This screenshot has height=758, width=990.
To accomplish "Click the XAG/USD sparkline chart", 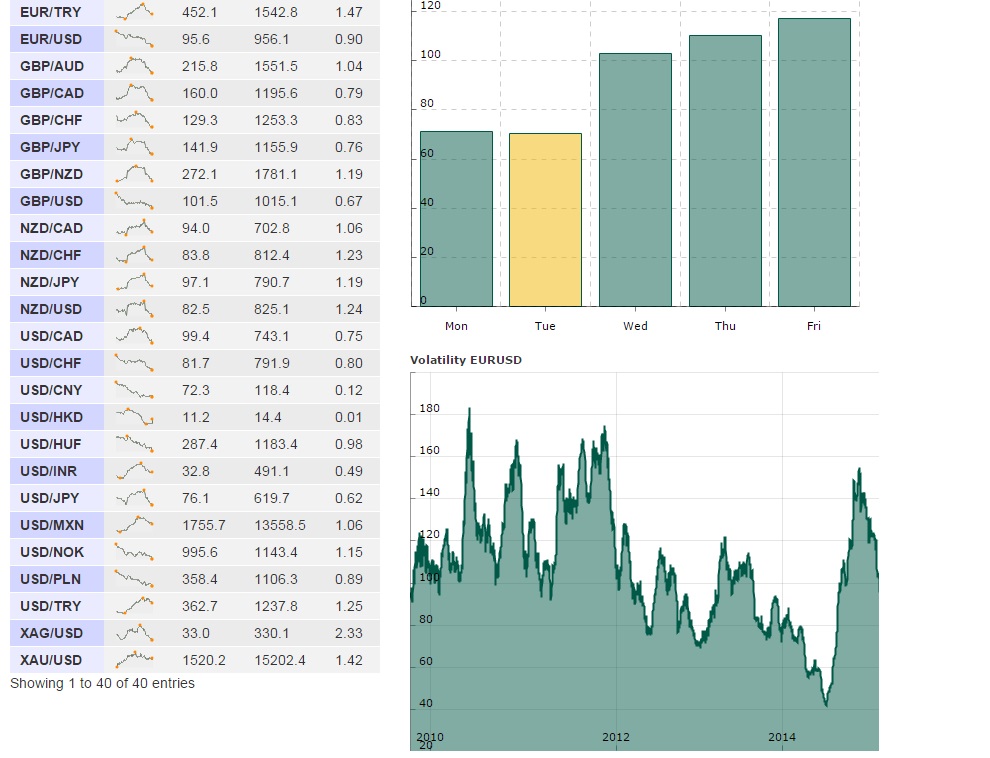I will (x=134, y=633).
